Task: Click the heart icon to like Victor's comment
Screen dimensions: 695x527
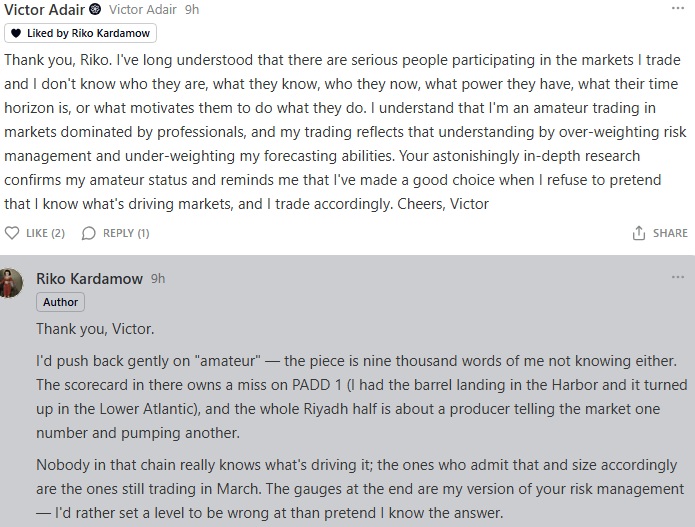Action: 12,233
